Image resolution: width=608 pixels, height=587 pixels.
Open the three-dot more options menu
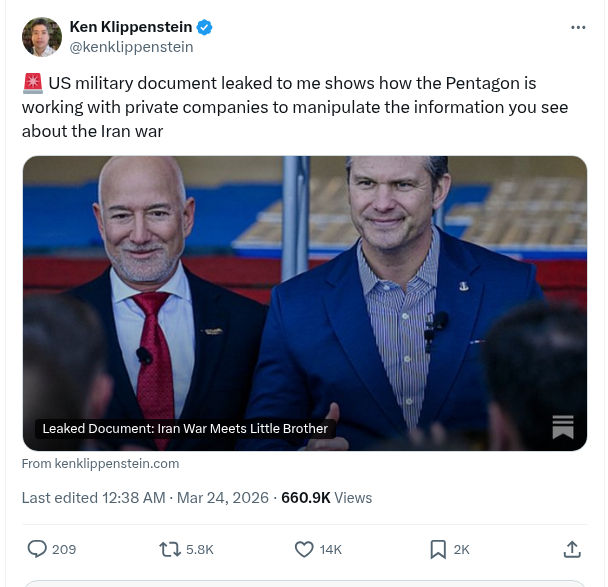tap(578, 28)
